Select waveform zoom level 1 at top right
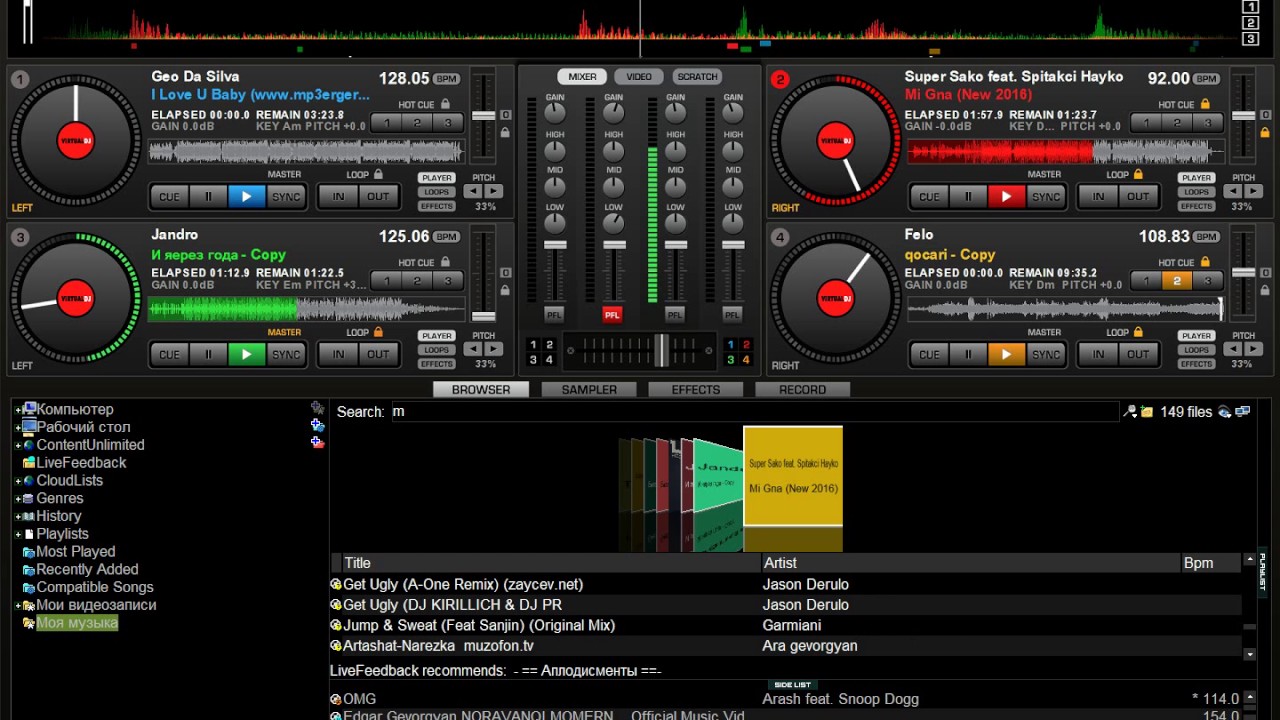The image size is (1280, 720). 1250,8
